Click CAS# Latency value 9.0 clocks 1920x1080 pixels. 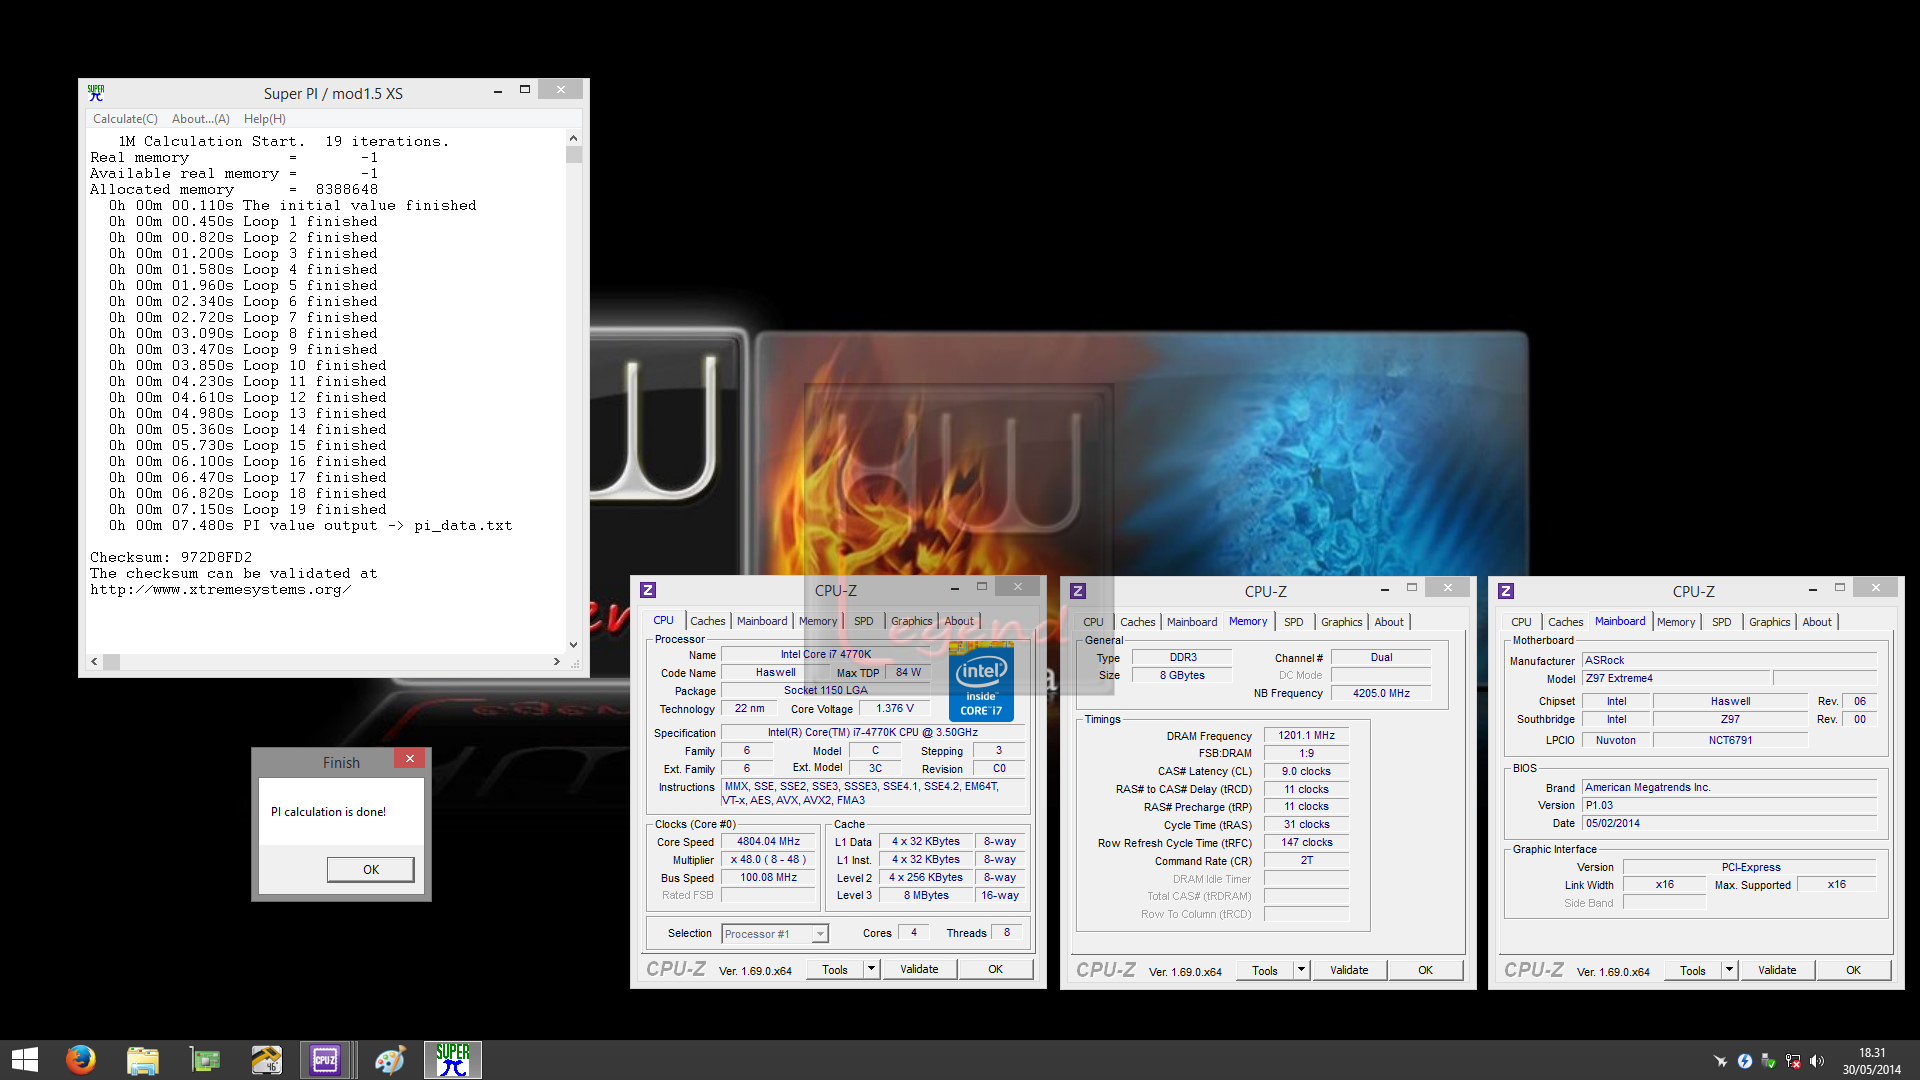1306,771
